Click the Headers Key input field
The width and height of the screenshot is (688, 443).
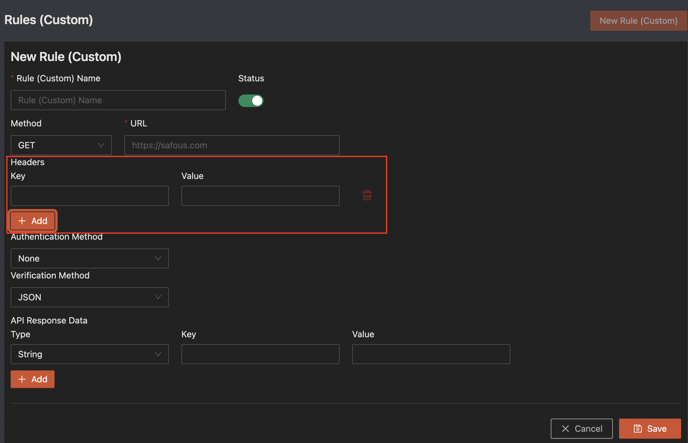click(x=89, y=196)
